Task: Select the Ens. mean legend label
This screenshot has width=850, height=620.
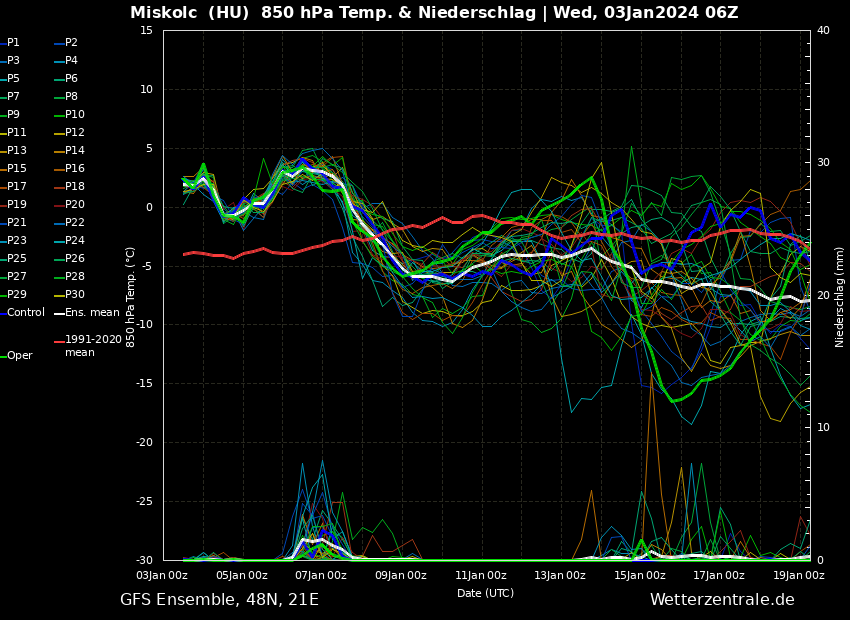Action: (92, 313)
